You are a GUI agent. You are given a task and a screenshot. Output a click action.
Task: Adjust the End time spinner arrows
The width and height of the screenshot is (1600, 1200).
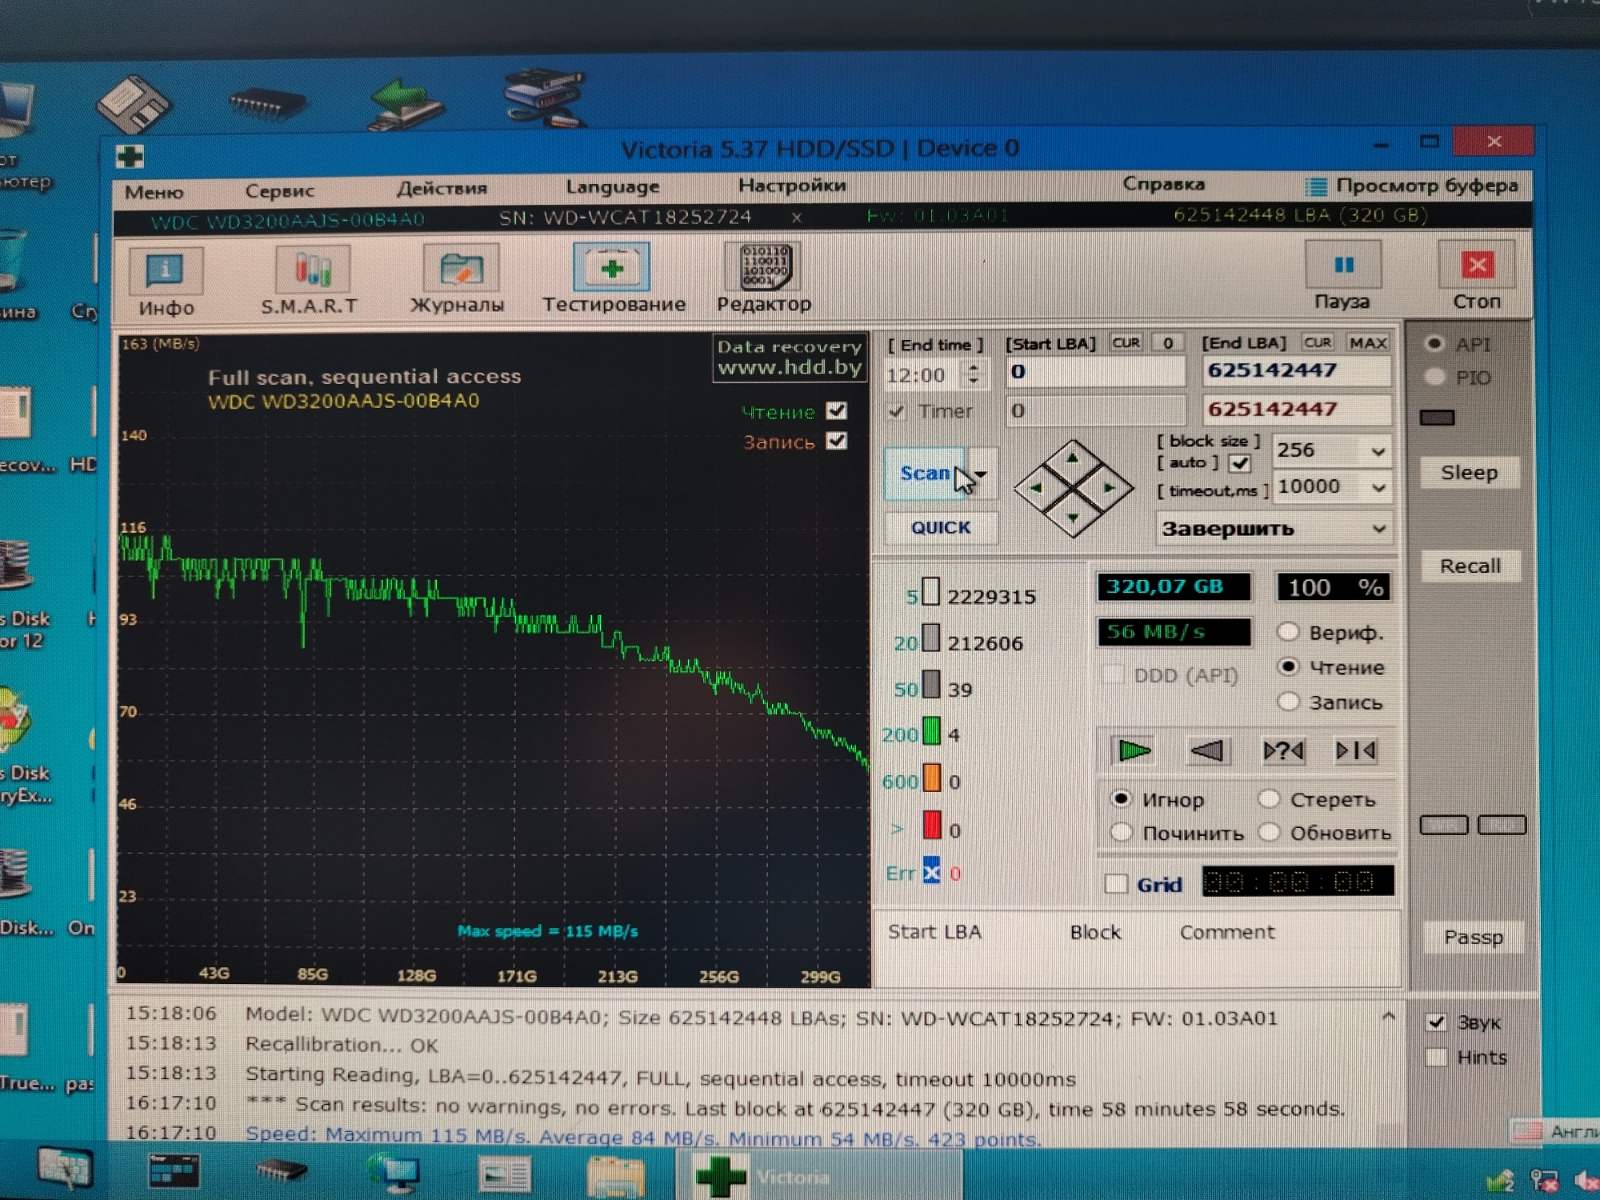973,375
